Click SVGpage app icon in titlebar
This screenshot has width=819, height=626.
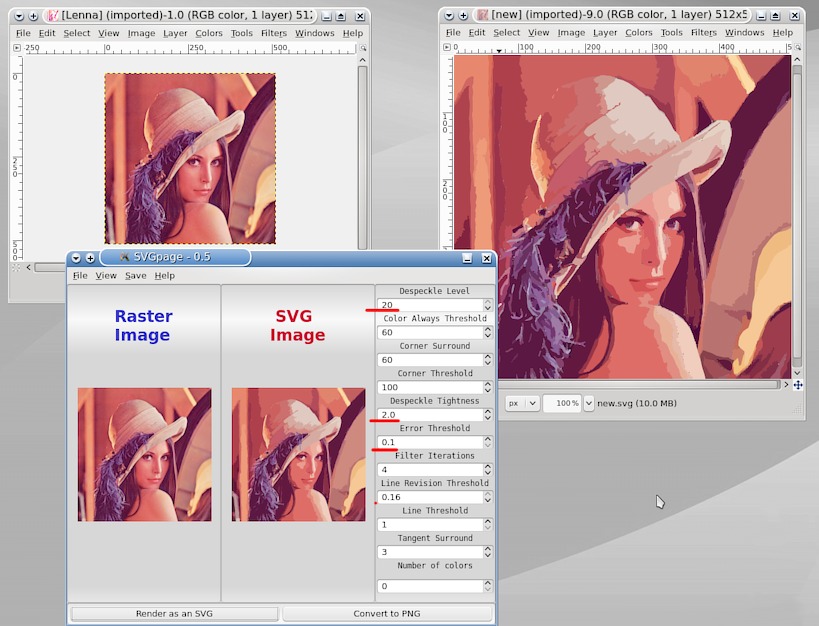pos(124,257)
